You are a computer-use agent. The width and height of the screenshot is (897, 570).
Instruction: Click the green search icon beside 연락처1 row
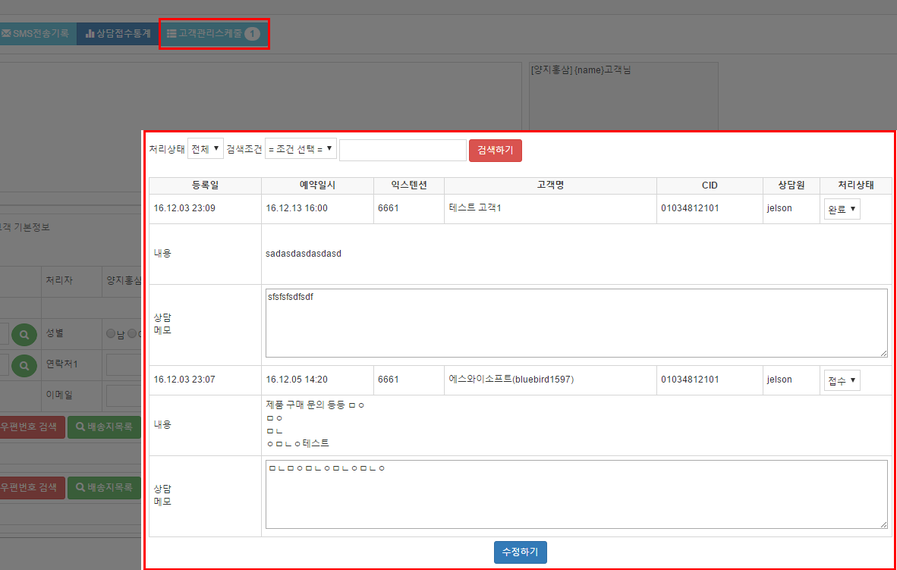pyautogui.click(x=24, y=365)
